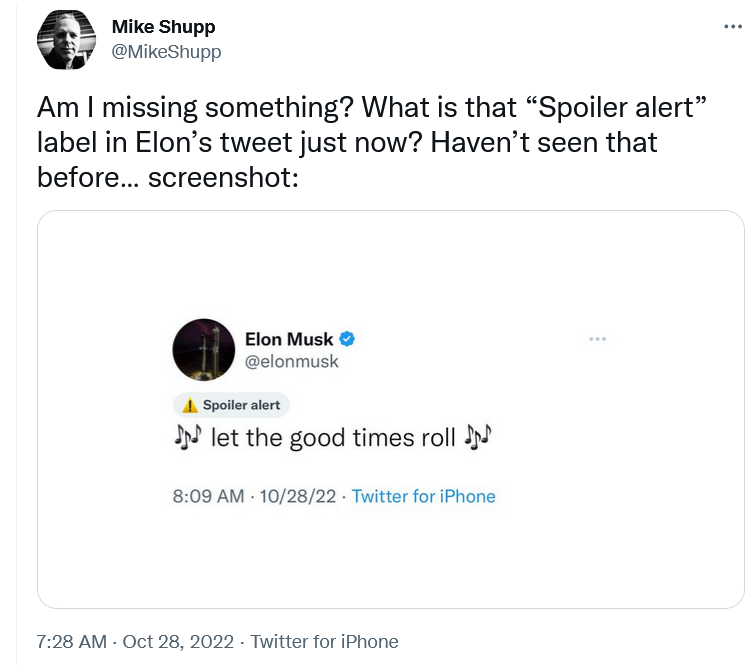
Task: Click the grey Twitter for iPhone source label
Action: click(x=324, y=642)
